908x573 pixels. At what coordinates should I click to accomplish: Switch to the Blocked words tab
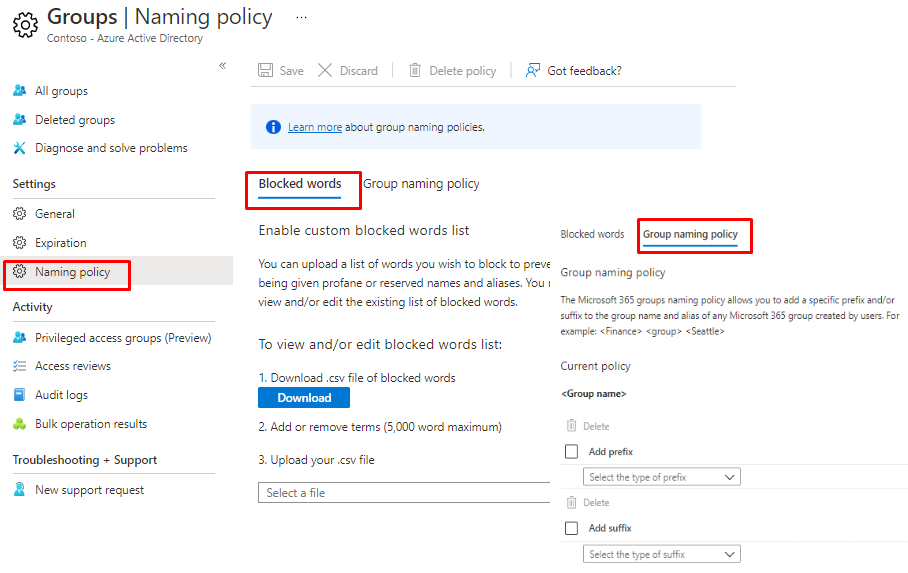click(300, 184)
